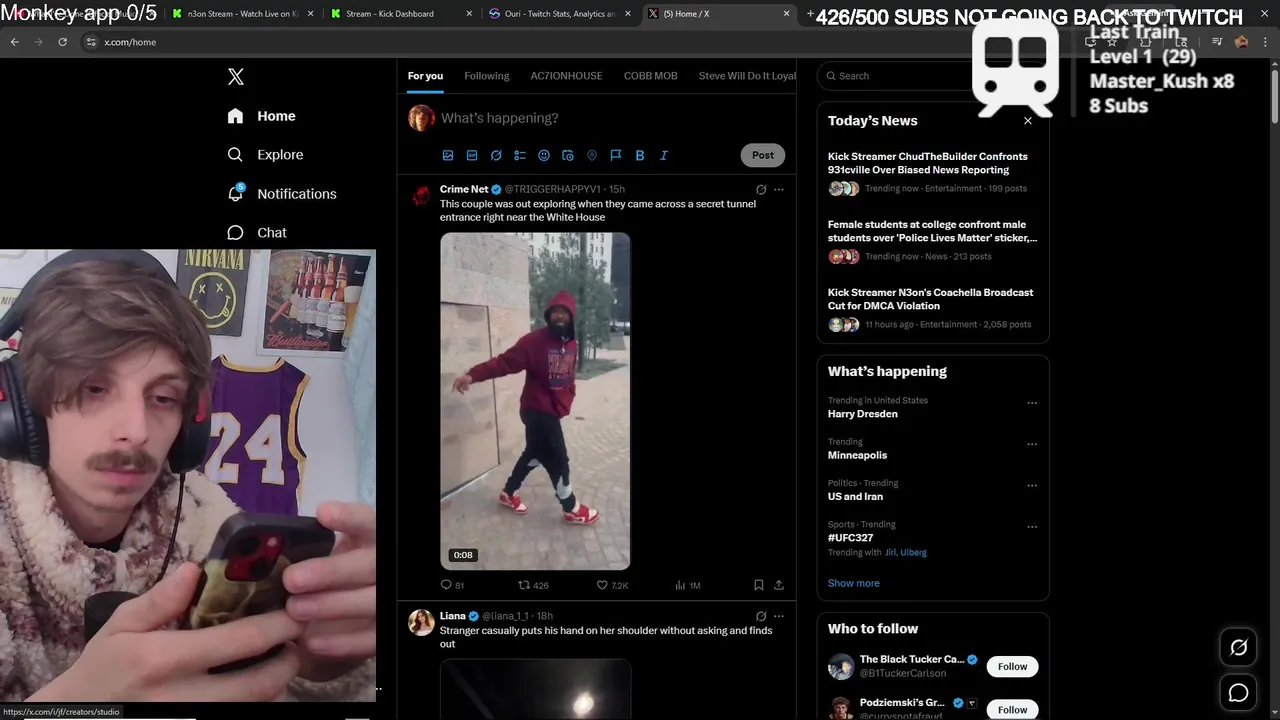Viewport: 1280px width, 720px height.
Task: Open more options on Liana post
Action: (779, 616)
